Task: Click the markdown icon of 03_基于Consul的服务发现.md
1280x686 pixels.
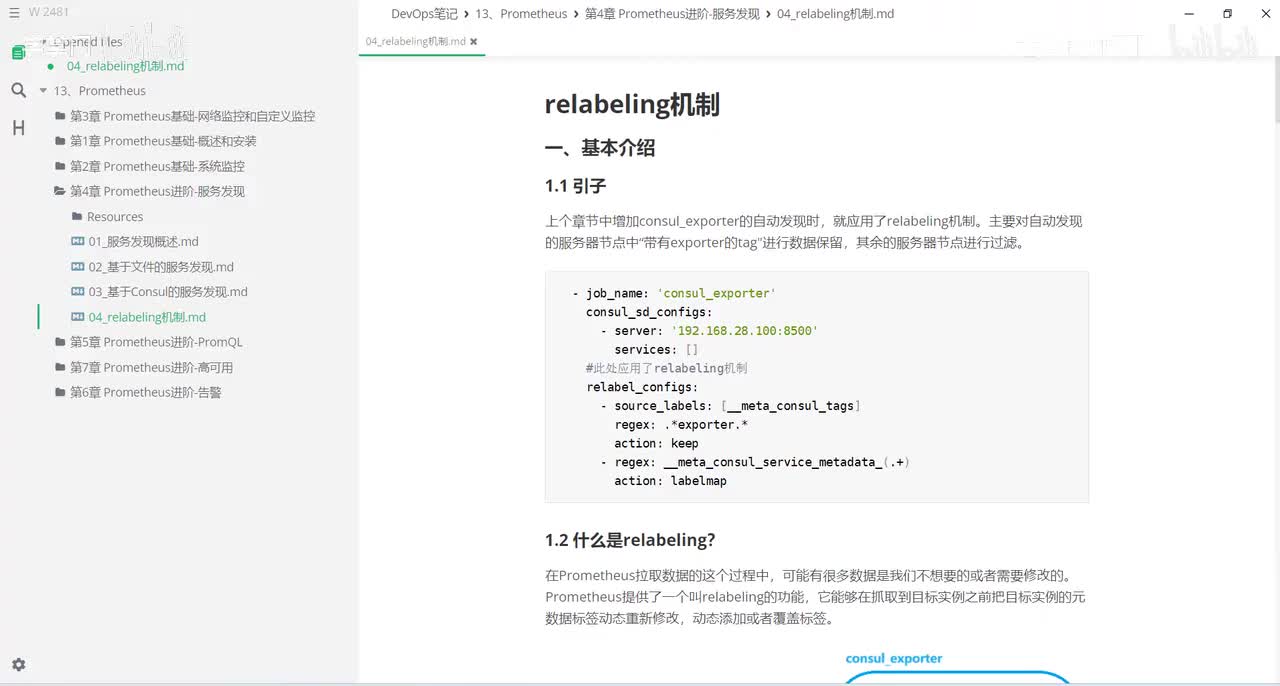Action: (x=78, y=291)
